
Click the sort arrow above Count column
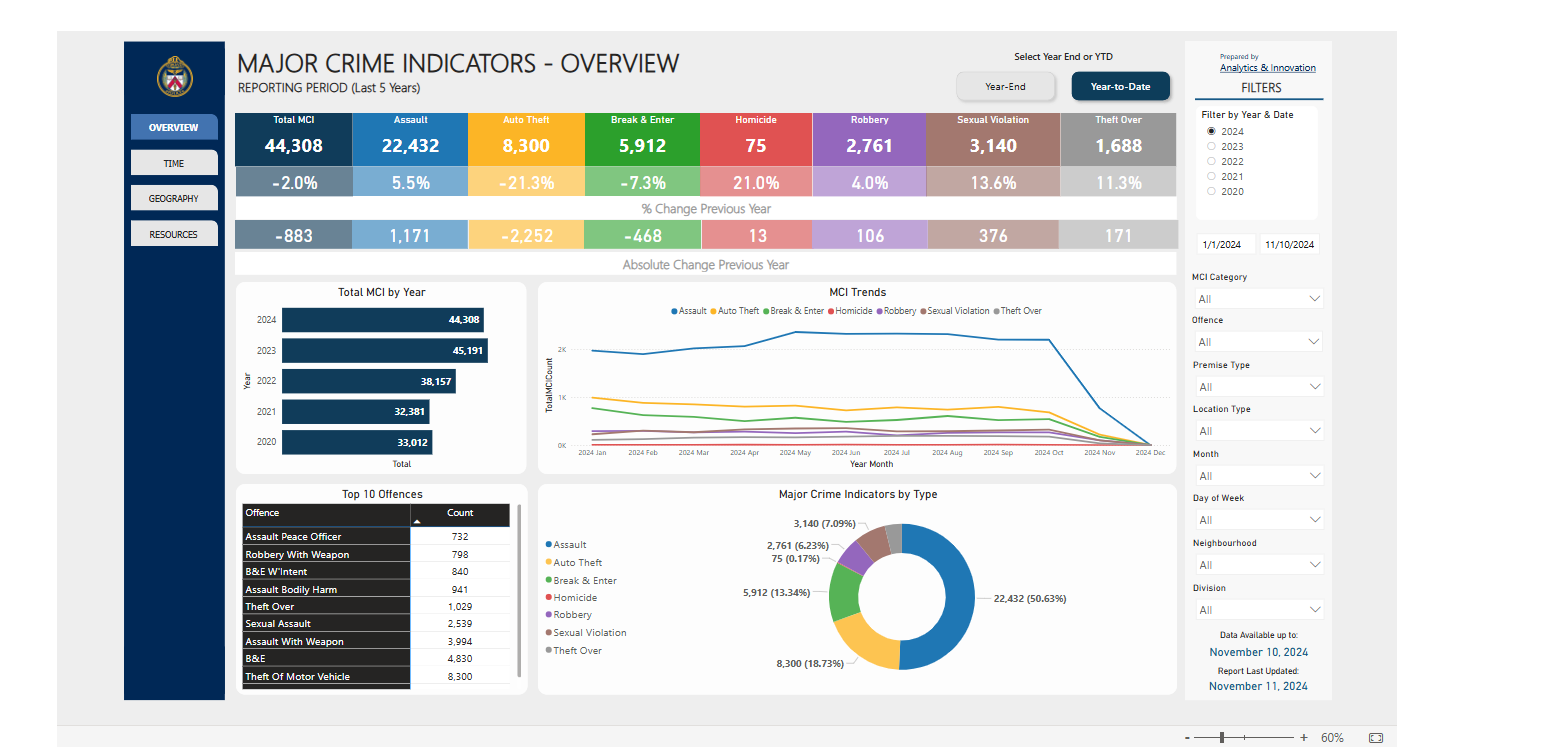click(417, 521)
